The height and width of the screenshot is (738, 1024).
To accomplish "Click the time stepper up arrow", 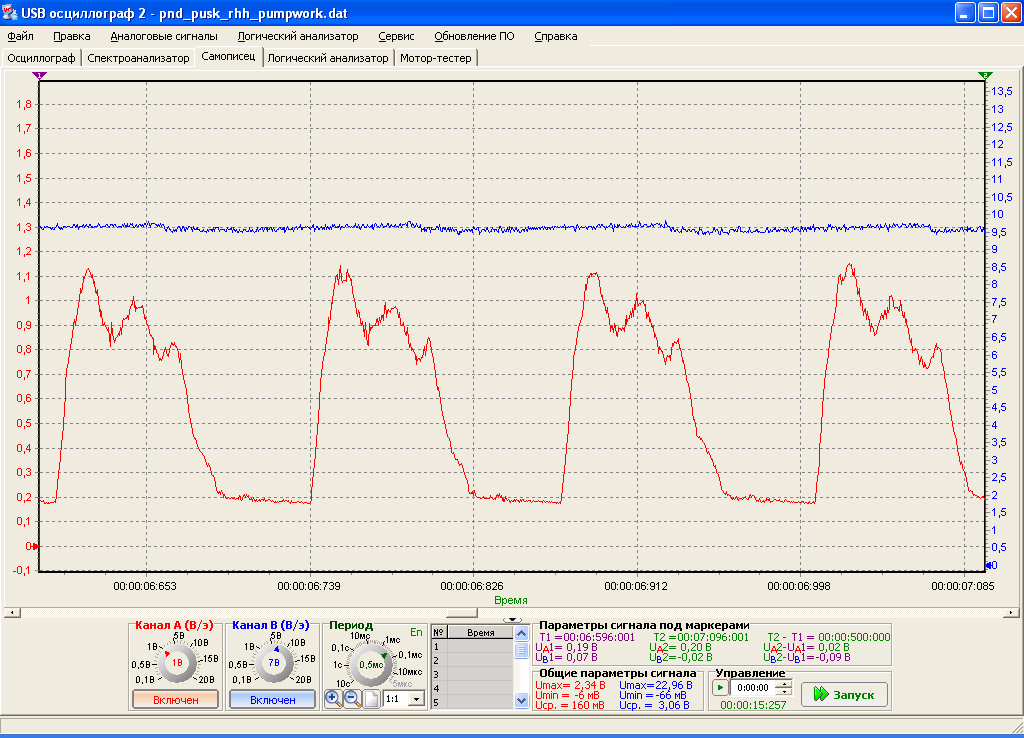I will click(x=784, y=684).
